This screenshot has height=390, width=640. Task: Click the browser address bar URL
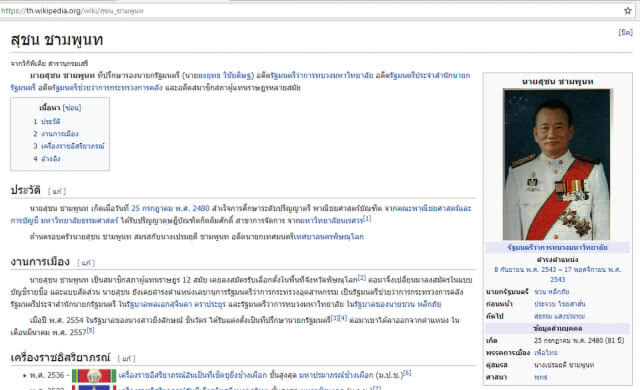click(x=72, y=11)
